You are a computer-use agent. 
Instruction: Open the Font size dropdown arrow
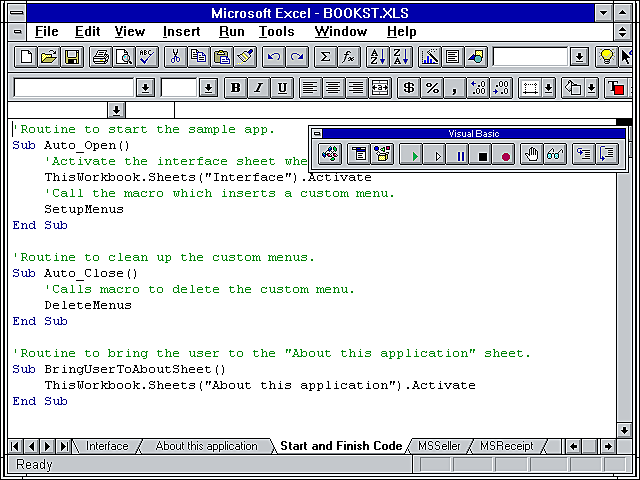click(x=208, y=87)
